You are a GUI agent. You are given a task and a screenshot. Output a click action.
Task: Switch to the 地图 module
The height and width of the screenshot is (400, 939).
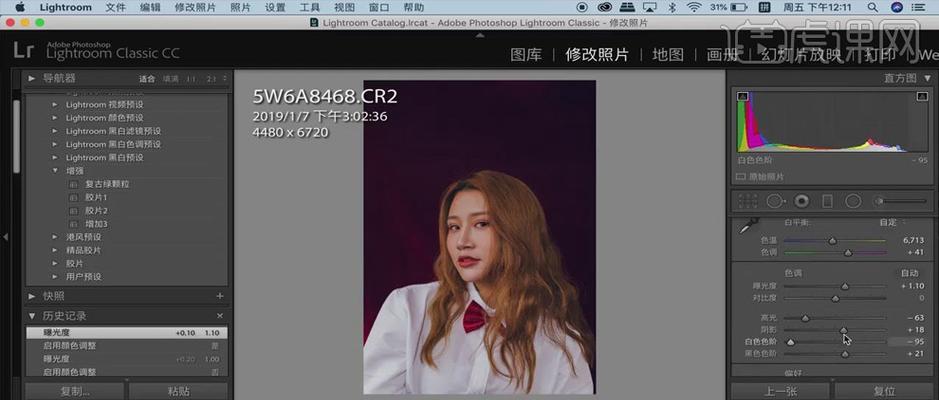(x=668, y=55)
